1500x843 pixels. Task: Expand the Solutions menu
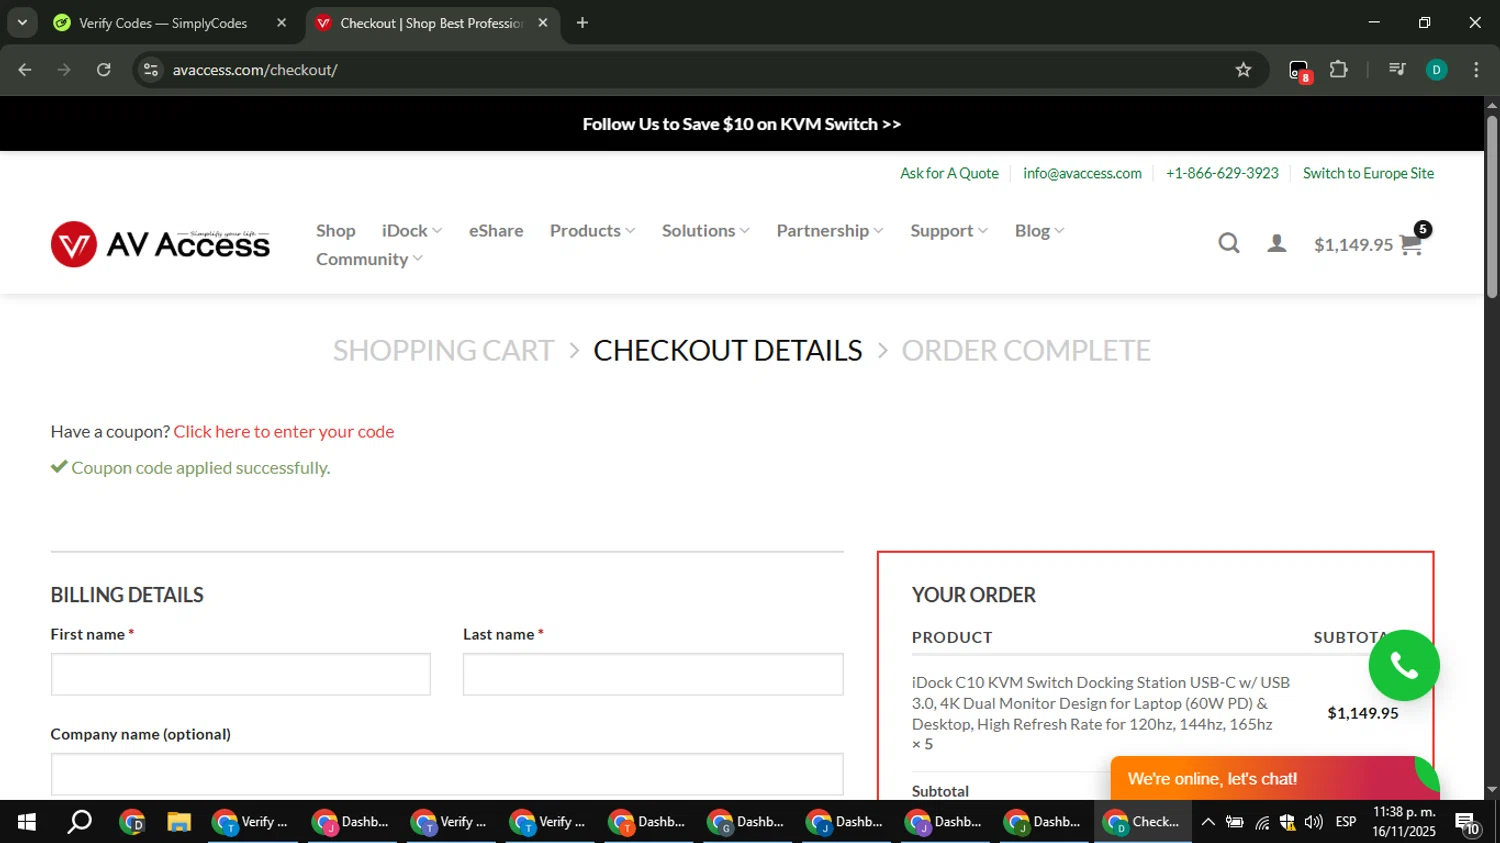tap(705, 231)
